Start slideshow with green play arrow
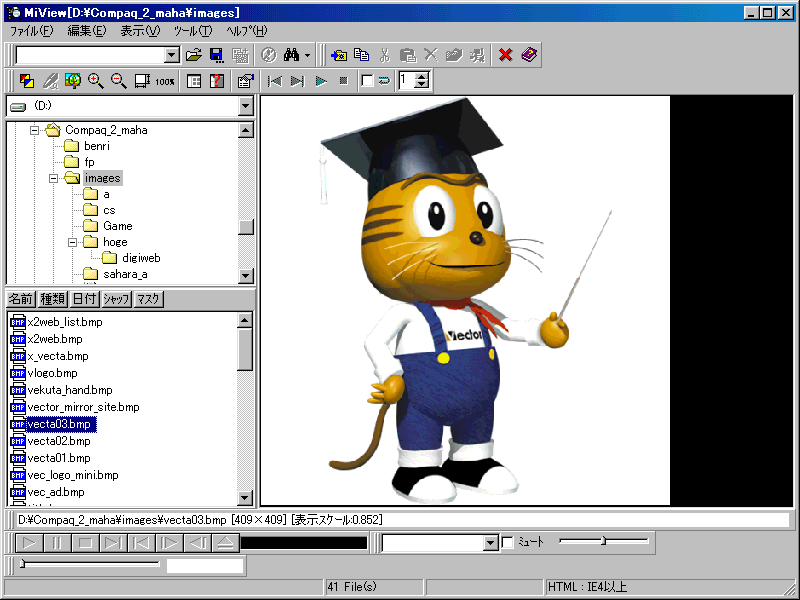This screenshot has width=800, height=600. (321, 81)
